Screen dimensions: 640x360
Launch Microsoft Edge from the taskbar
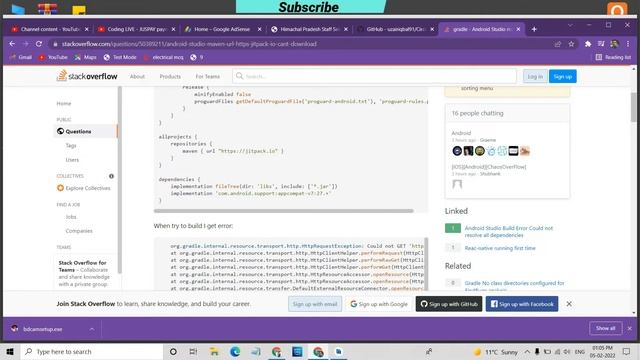235,351
